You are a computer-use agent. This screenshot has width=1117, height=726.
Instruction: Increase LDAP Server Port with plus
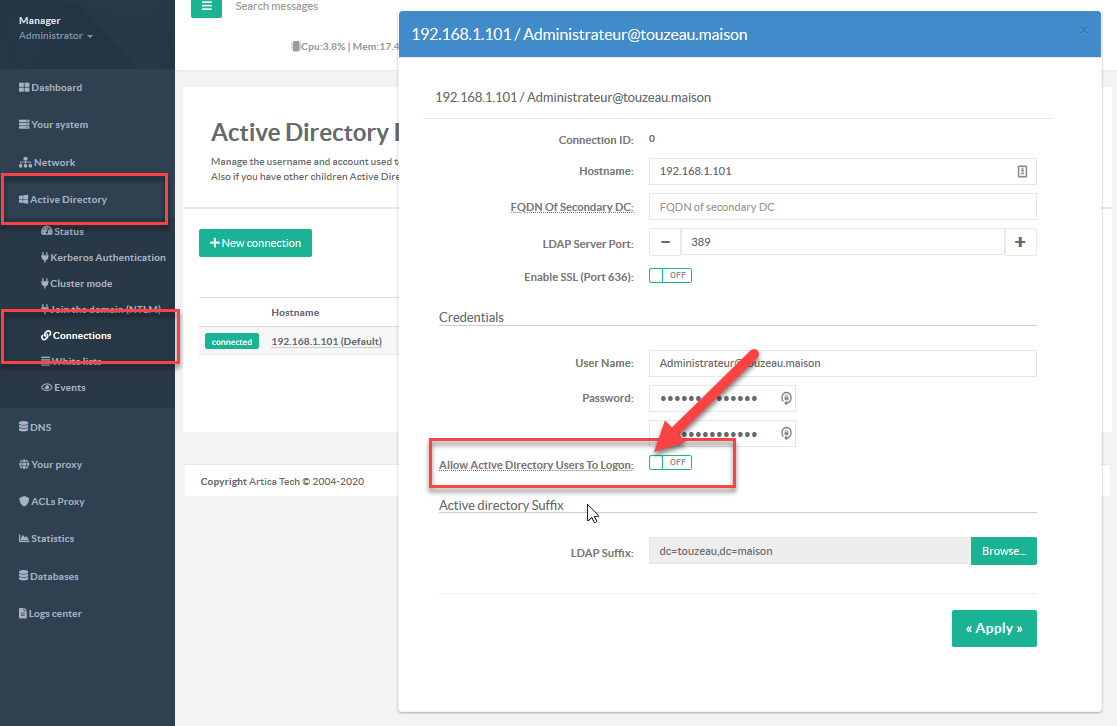coord(1020,242)
